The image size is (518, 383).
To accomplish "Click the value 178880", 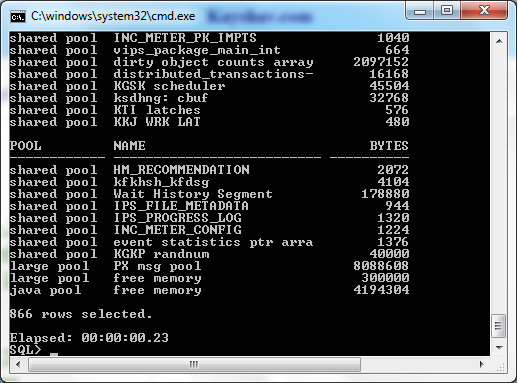I will (385, 194).
